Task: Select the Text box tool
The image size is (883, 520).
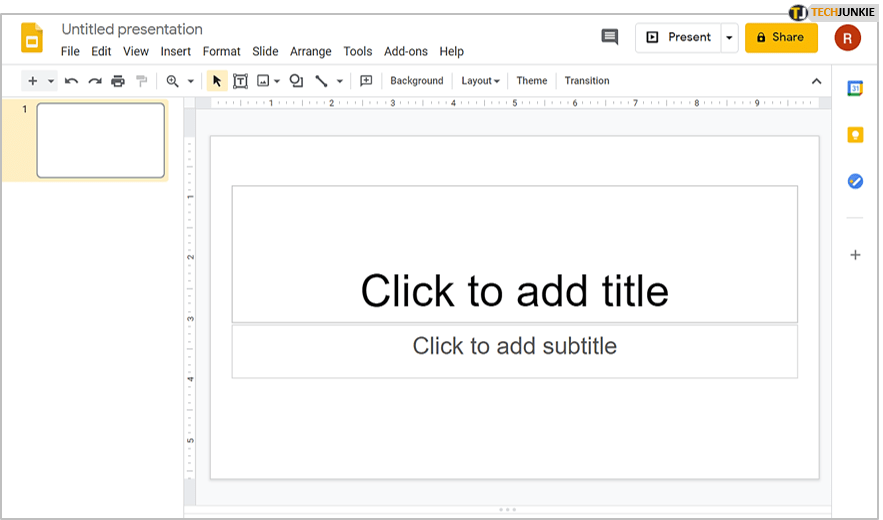Action: pyautogui.click(x=240, y=81)
